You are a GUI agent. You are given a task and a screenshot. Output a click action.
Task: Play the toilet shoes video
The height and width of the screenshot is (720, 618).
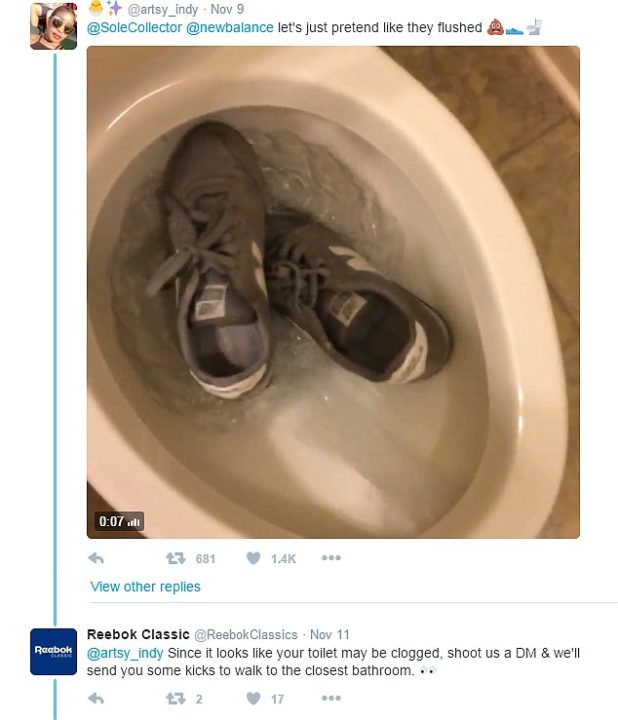(x=333, y=292)
